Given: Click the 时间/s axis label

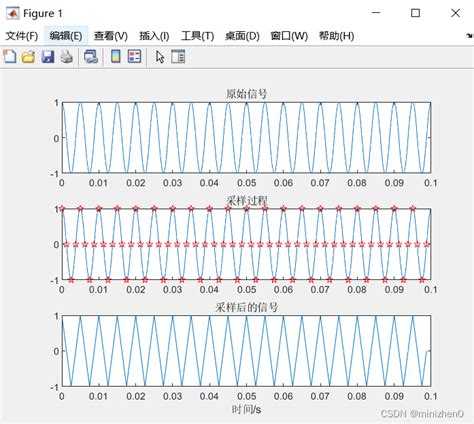Looking at the screenshot, I should (246, 409).
